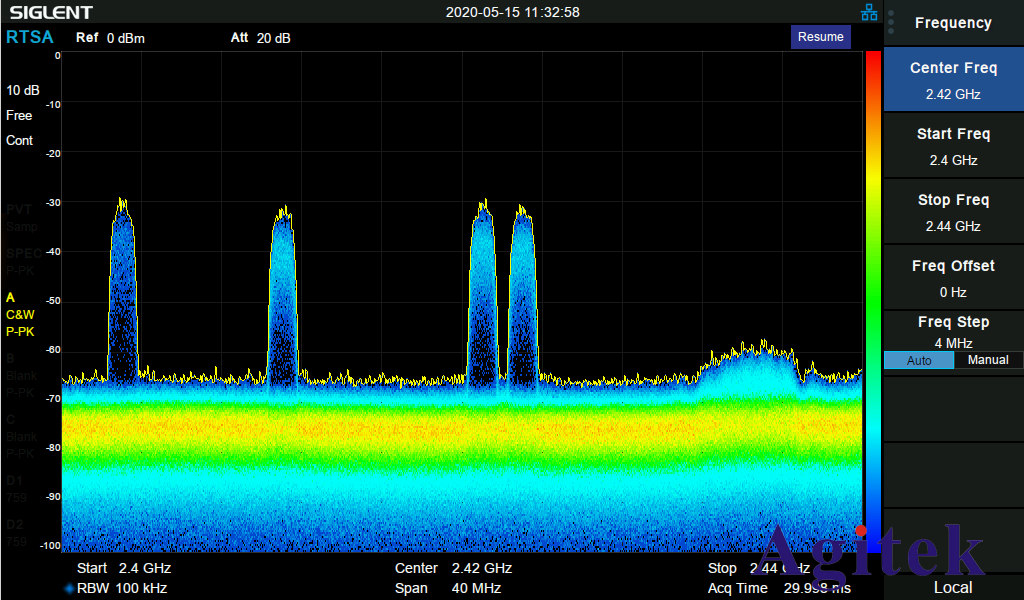
Task: Open the Center Freq 2.42 GHz setting
Action: [953, 81]
